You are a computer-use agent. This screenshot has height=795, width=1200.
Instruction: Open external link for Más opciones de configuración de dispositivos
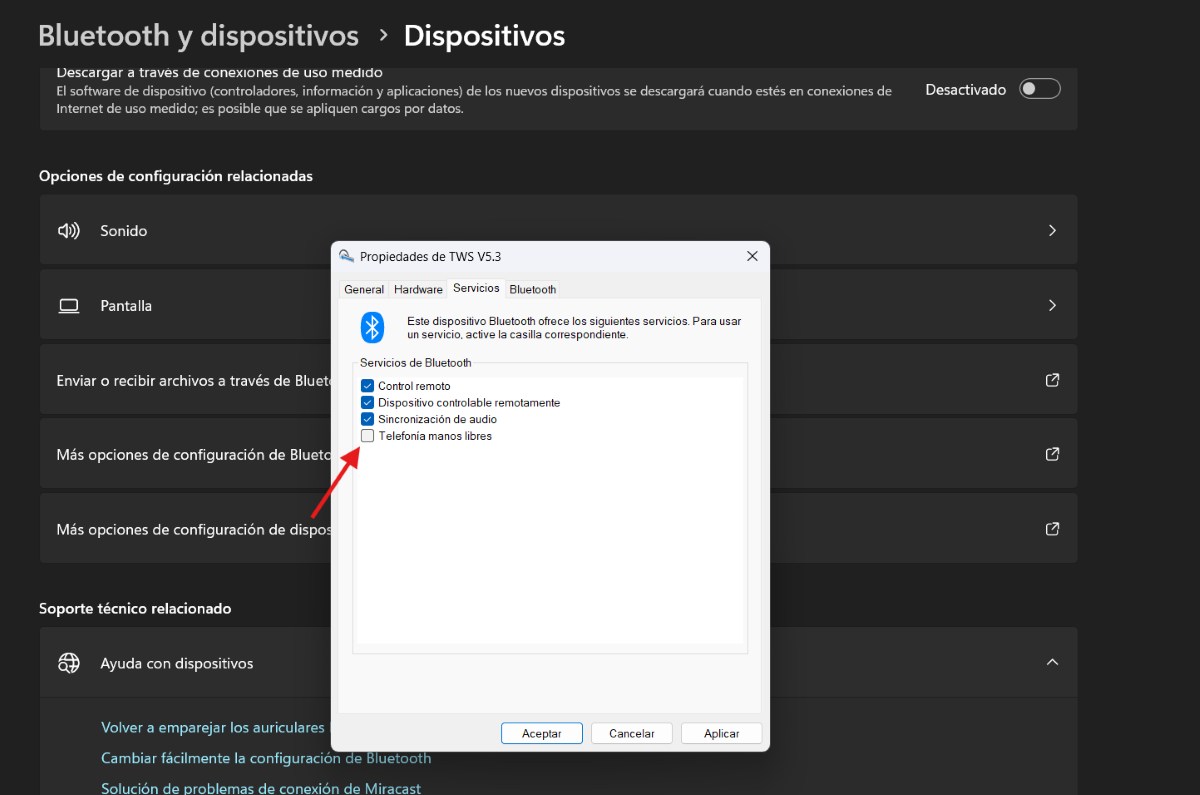pyautogui.click(x=1052, y=529)
